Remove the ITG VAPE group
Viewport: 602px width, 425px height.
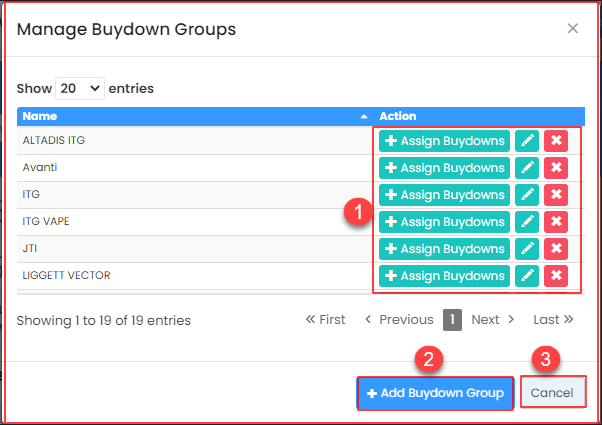556,222
